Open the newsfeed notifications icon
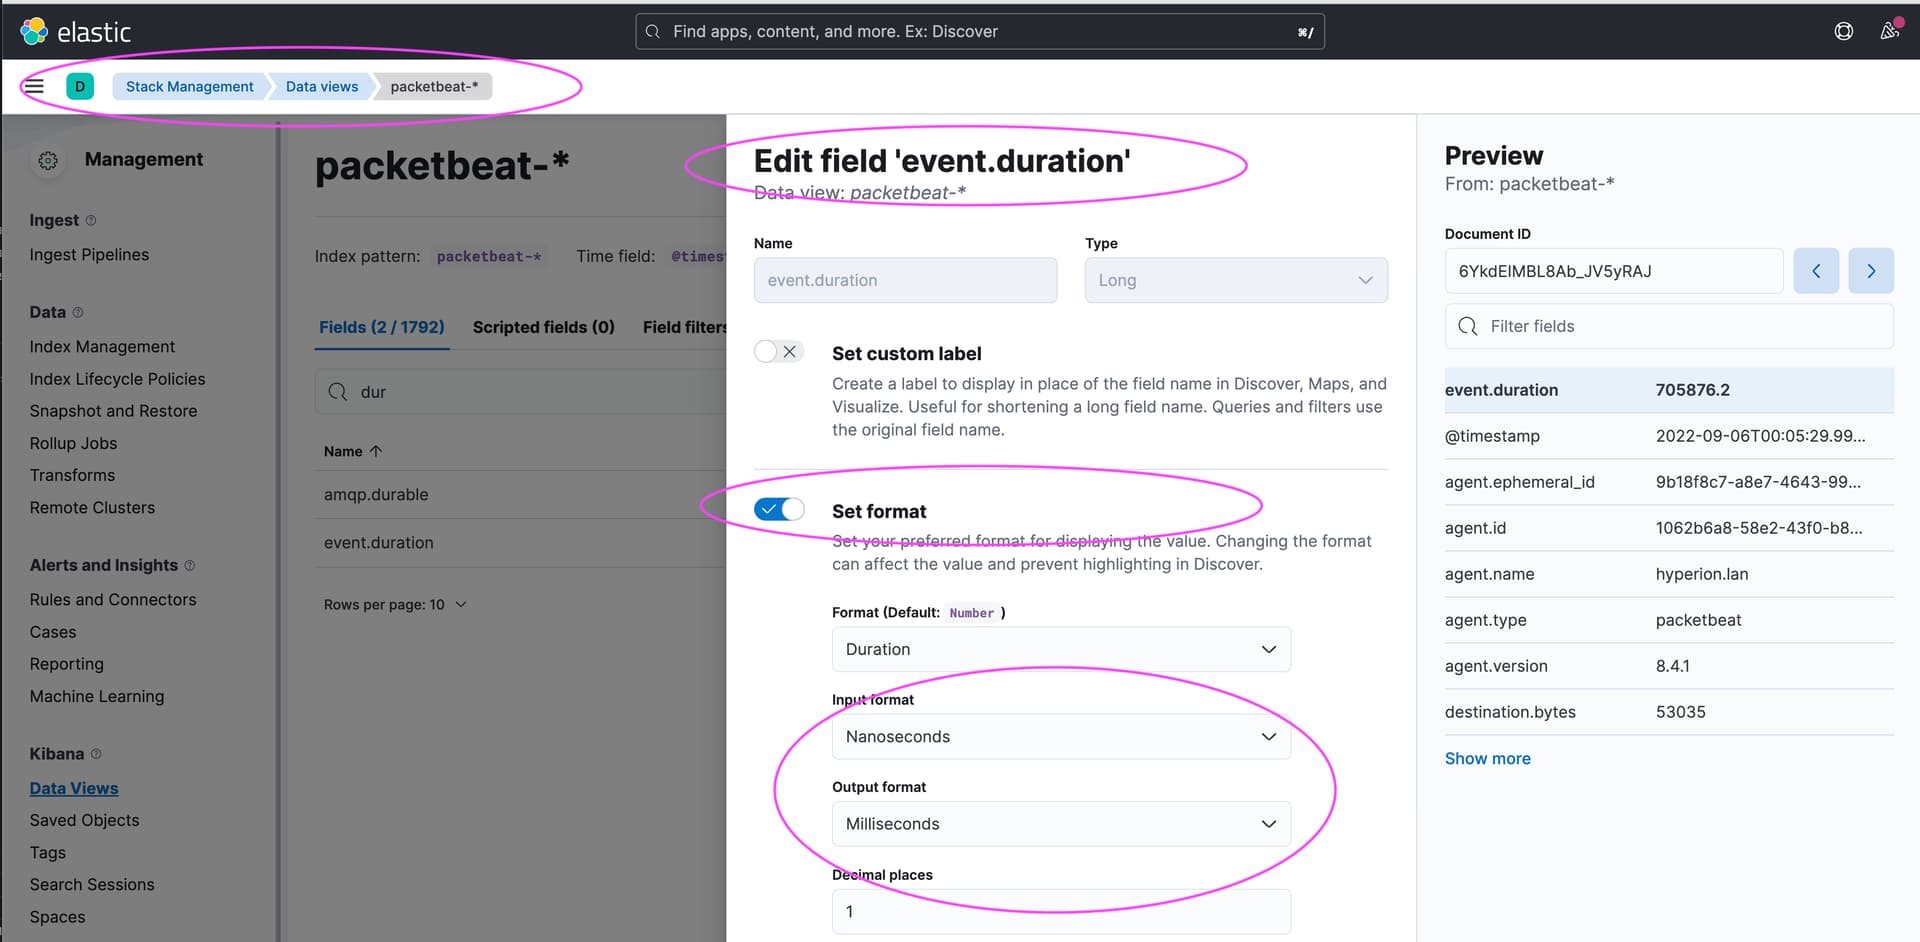The image size is (1920, 942). (x=1889, y=31)
